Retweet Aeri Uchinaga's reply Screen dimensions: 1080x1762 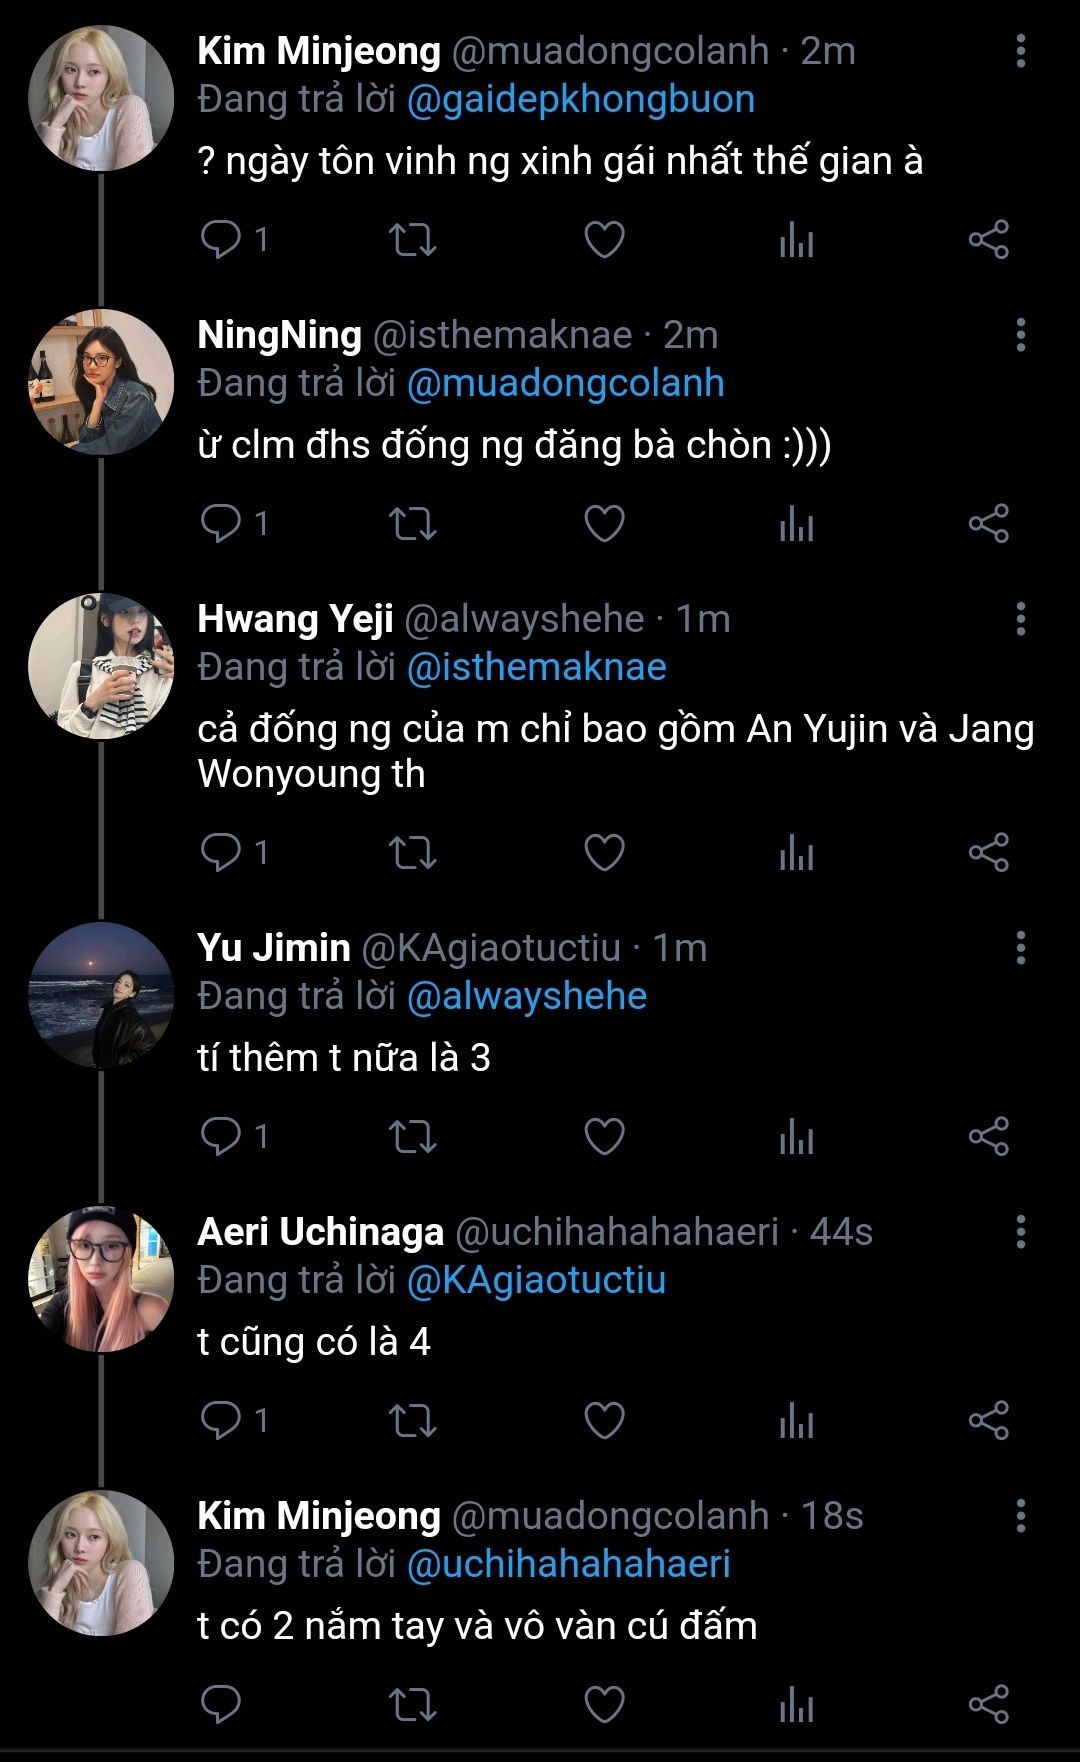tap(412, 1420)
